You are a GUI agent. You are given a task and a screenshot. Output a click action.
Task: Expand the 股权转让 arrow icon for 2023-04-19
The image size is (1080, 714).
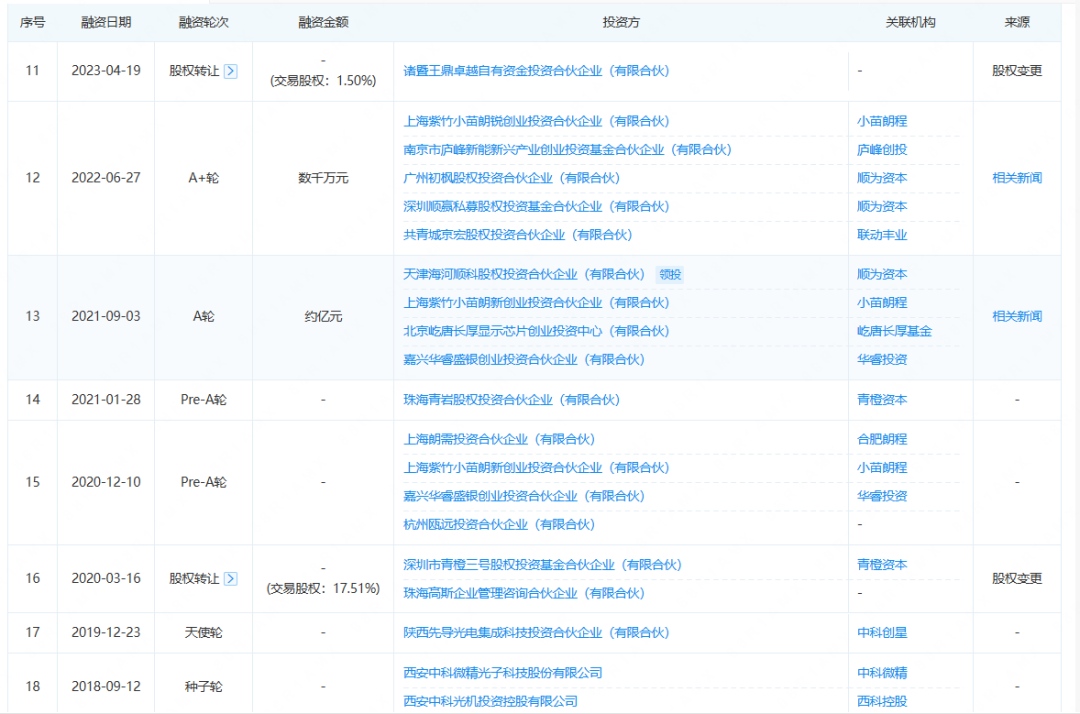[x=231, y=71]
